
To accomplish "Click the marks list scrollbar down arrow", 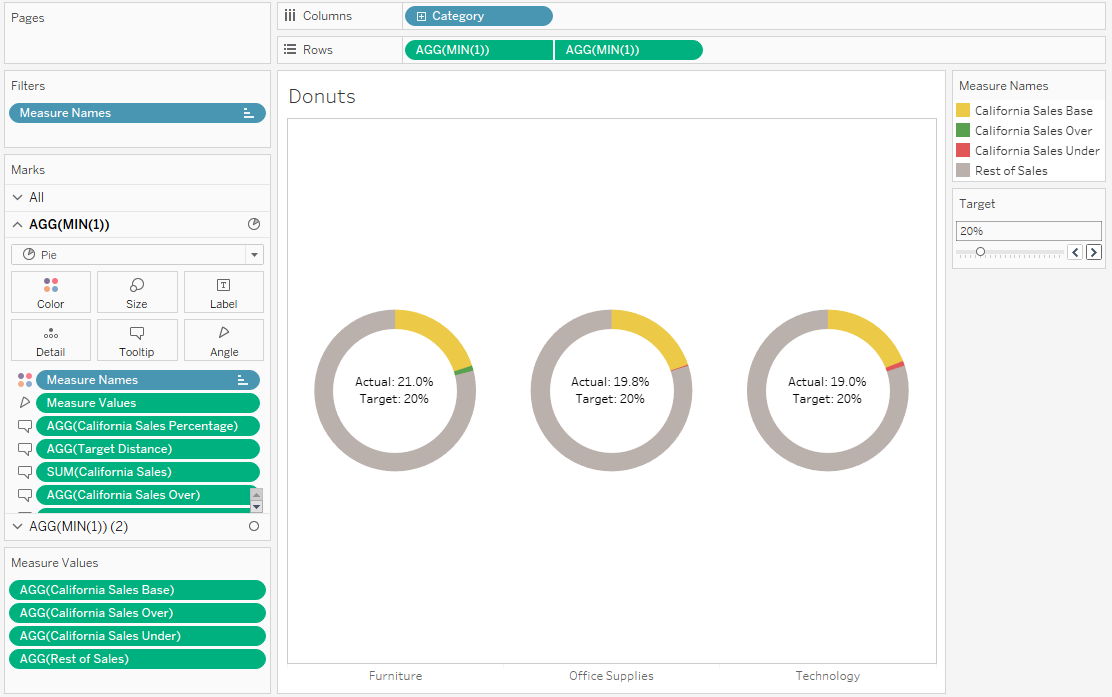I will 257,507.
